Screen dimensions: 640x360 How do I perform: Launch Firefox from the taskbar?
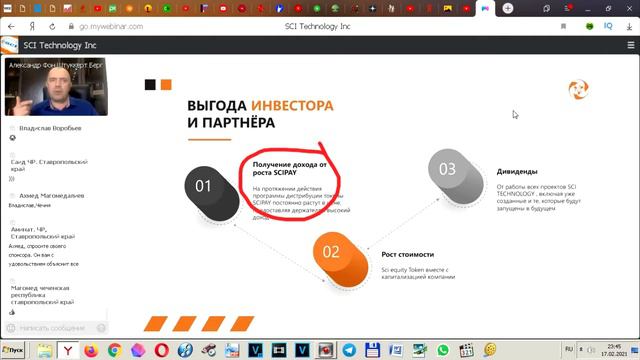coord(91,350)
